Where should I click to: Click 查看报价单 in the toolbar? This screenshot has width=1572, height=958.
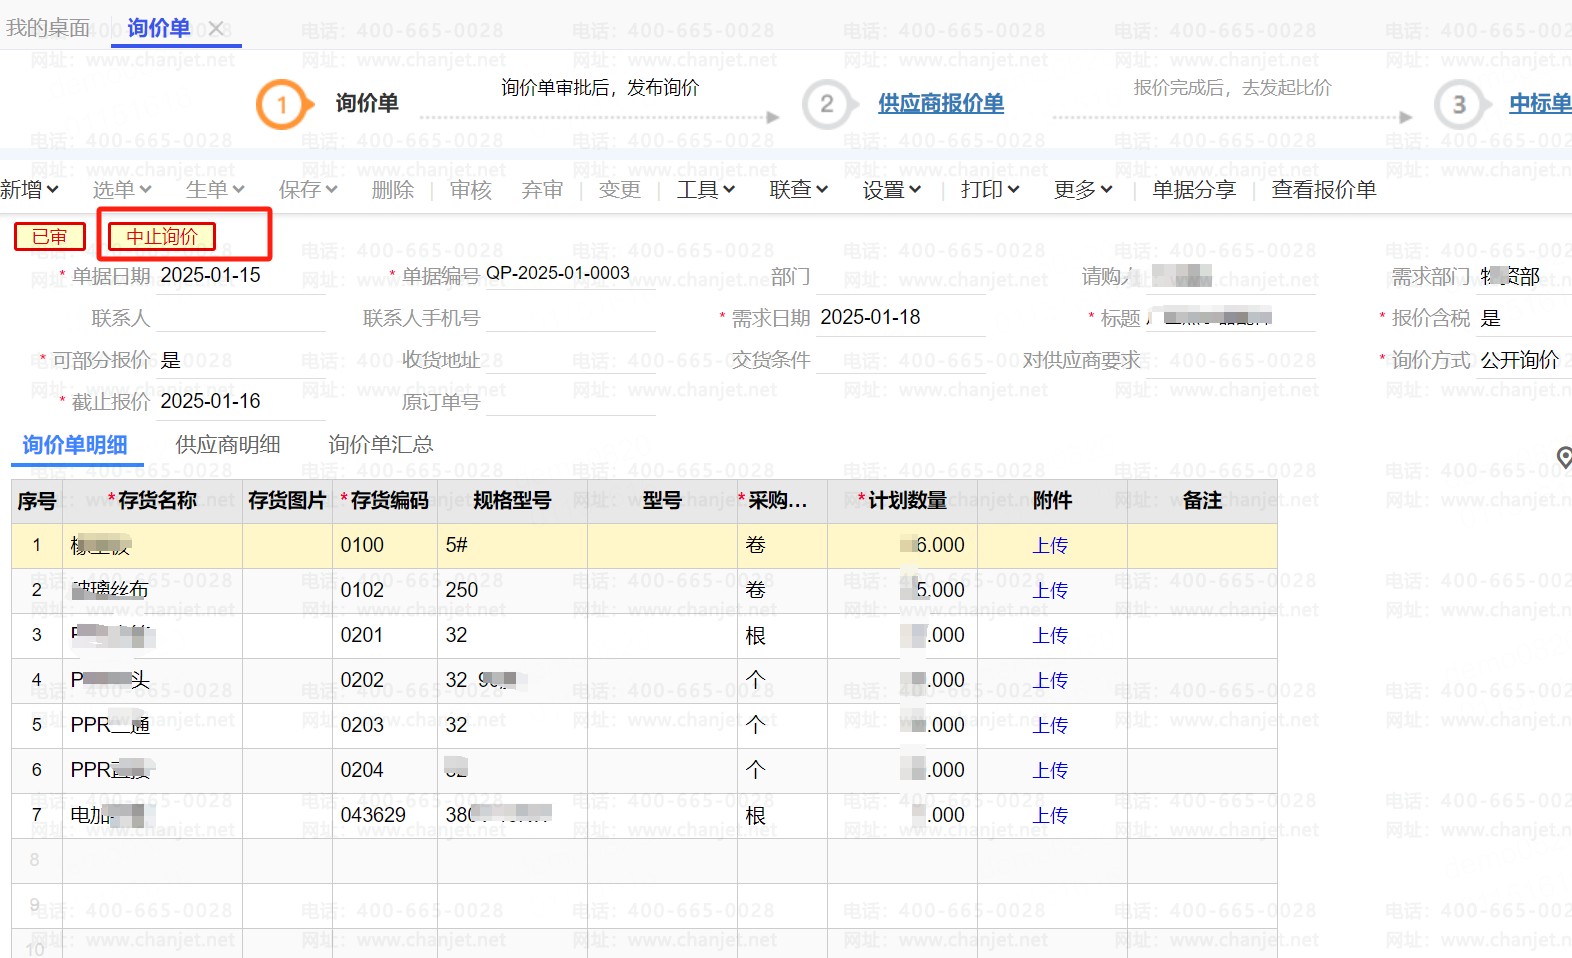(1323, 190)
